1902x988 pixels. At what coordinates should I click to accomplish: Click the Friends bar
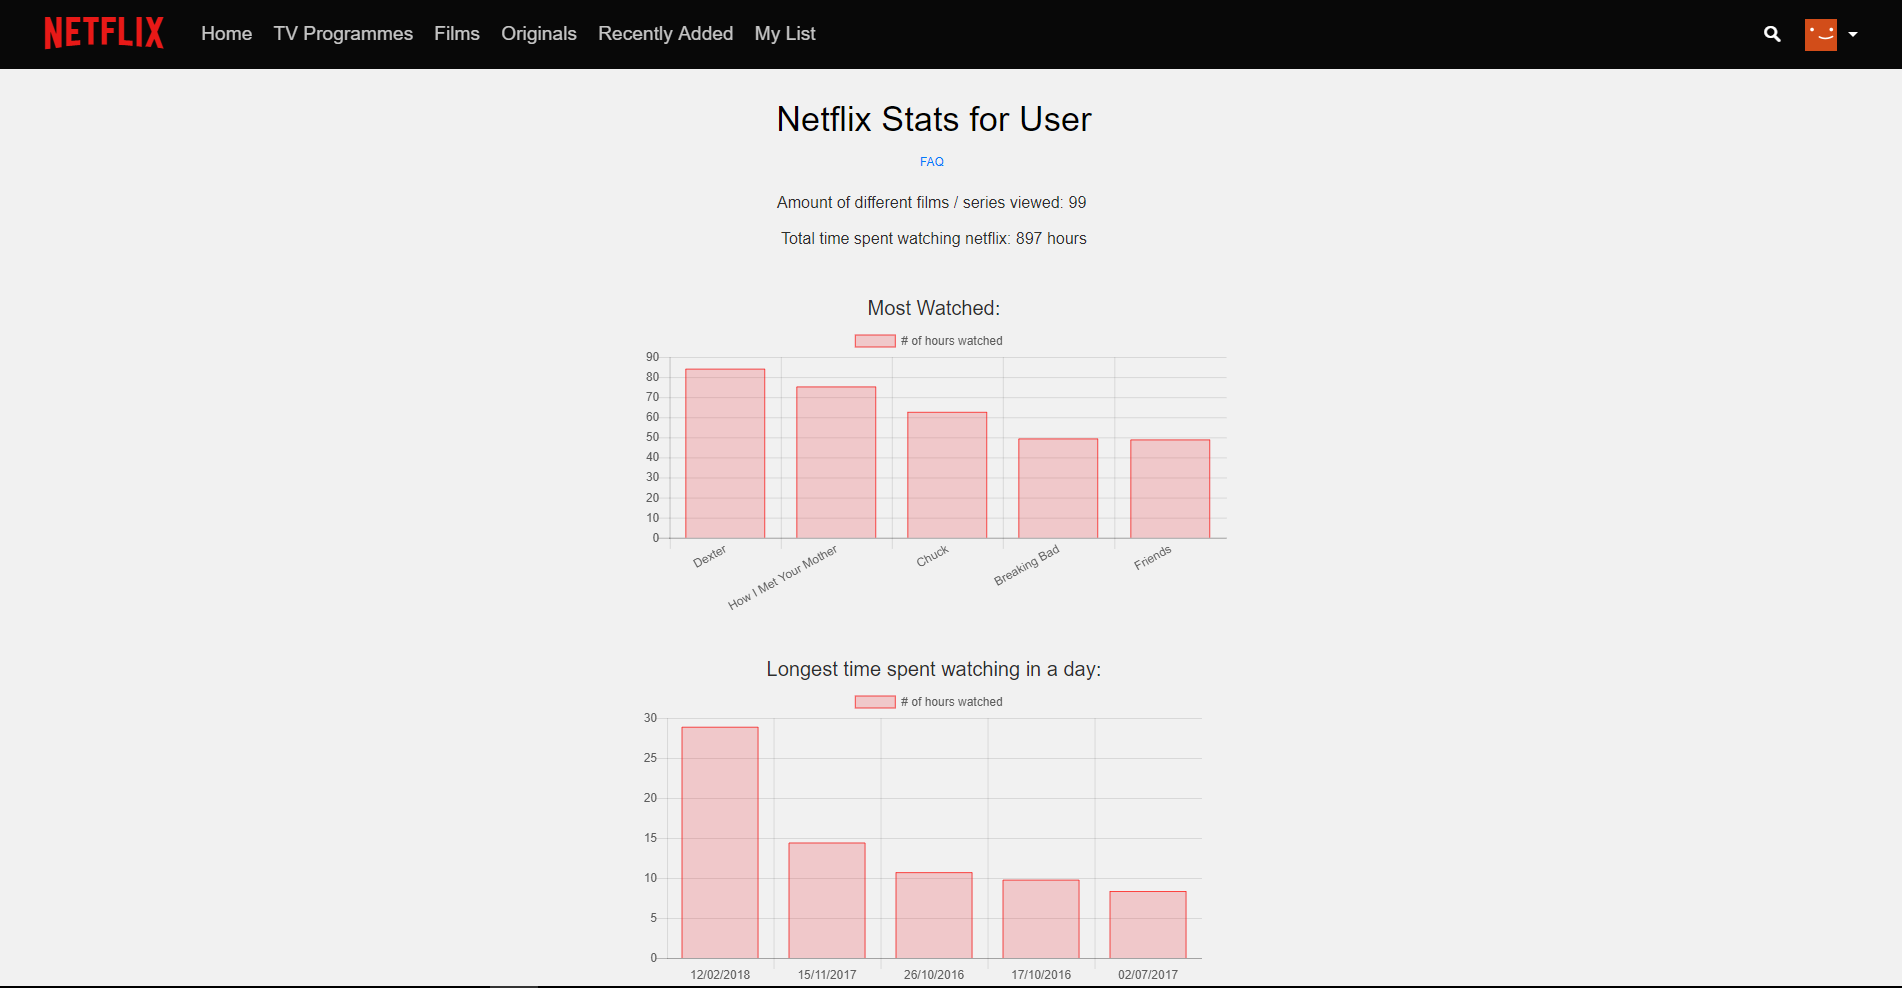pyautogui.click(x=1170, y=489)
